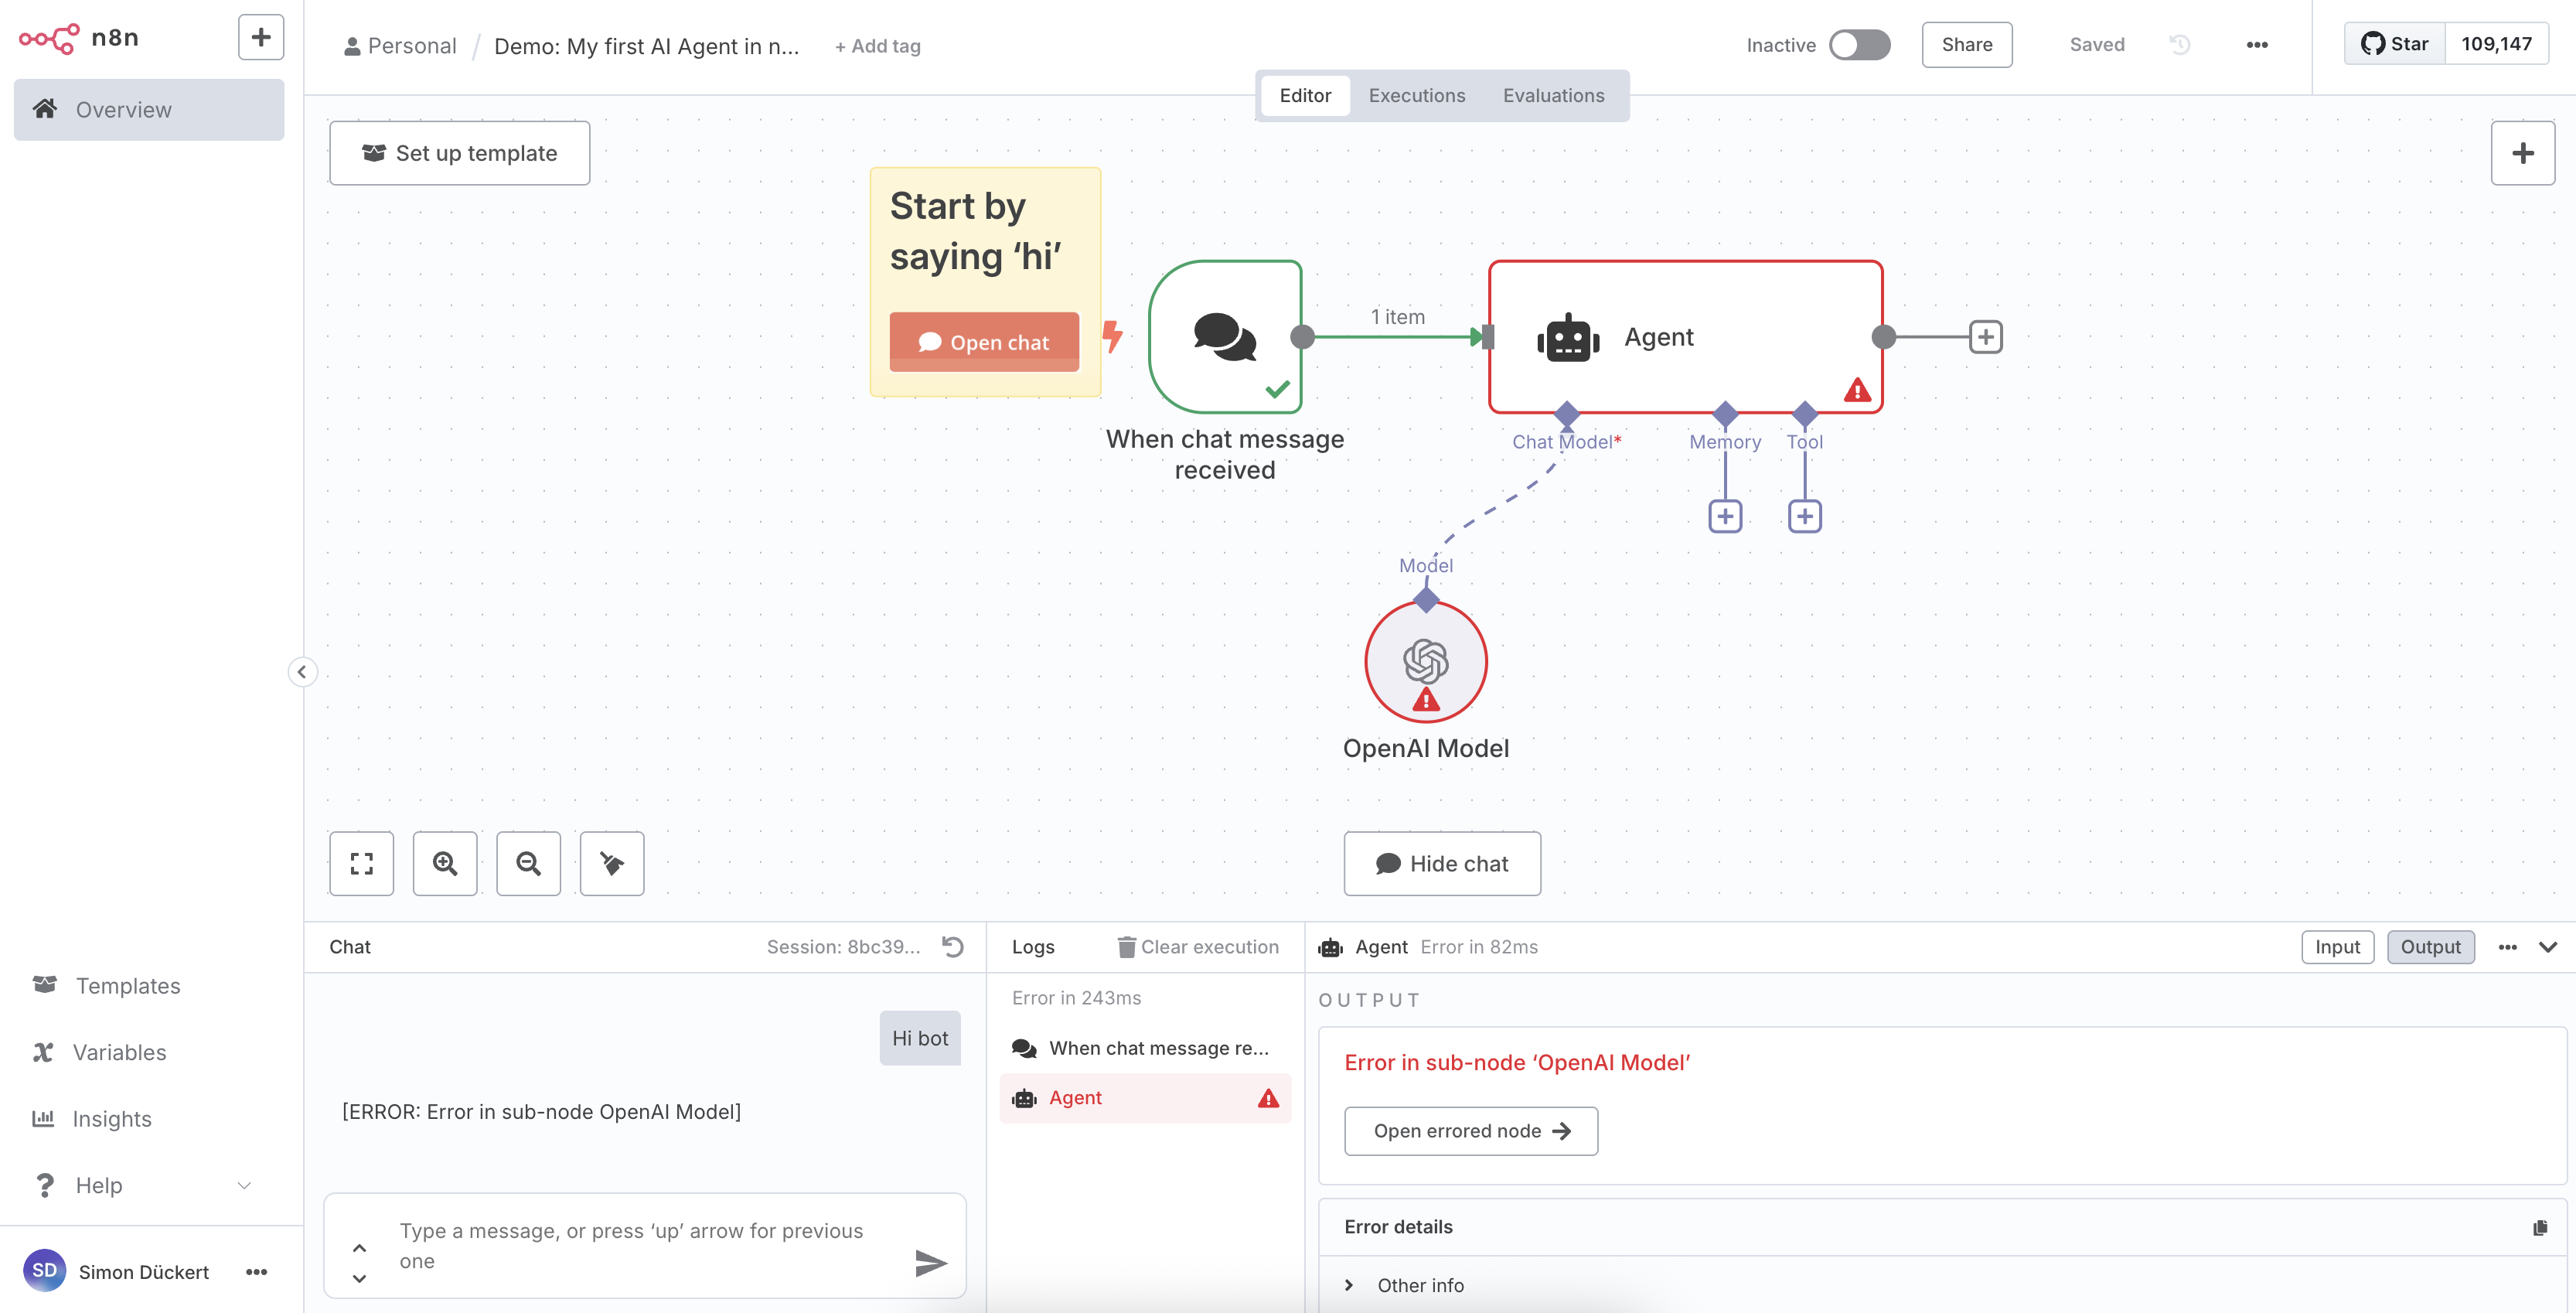Collapse the sidebar with the chevron handle
The image size is (2576, 1313).
coord(302,672)
